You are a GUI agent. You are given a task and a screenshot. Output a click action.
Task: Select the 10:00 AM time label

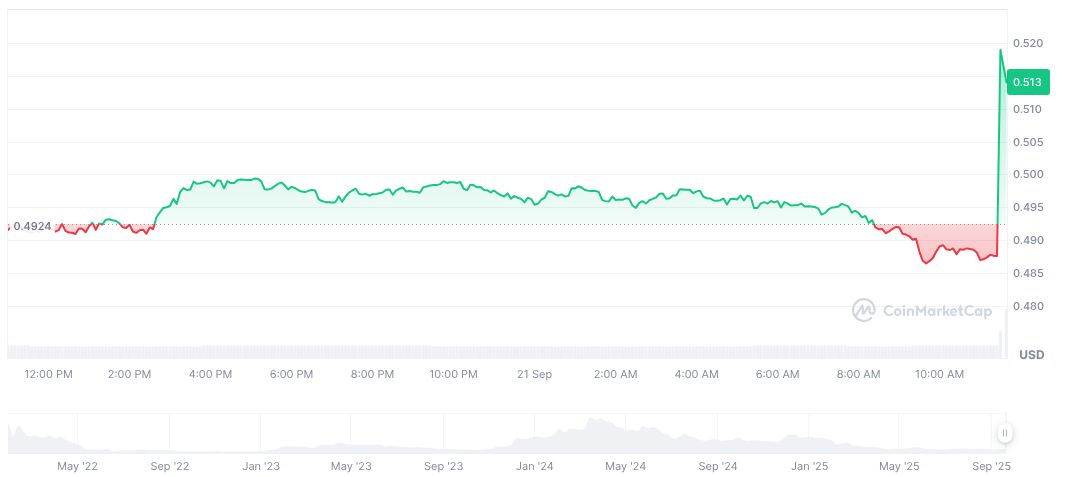[939, 374]
